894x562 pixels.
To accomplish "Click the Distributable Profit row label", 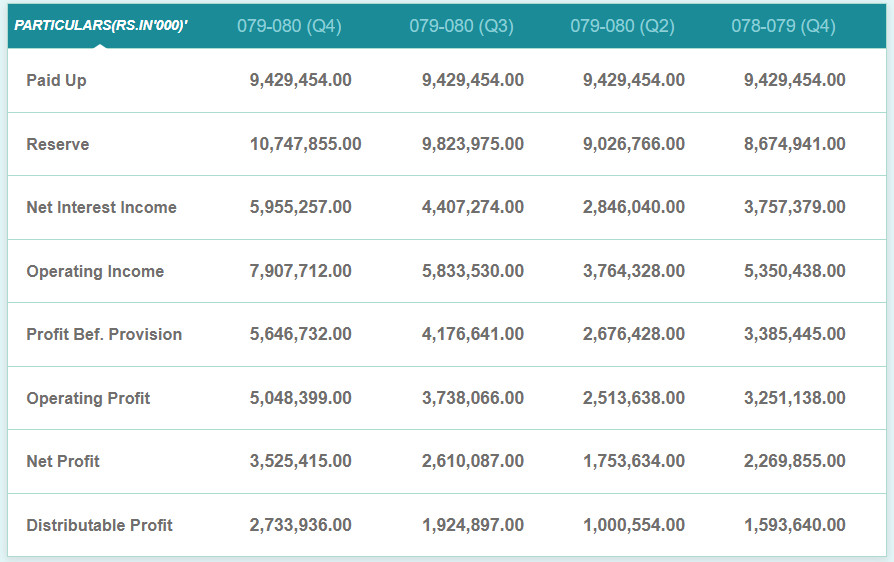I will 99,525.
